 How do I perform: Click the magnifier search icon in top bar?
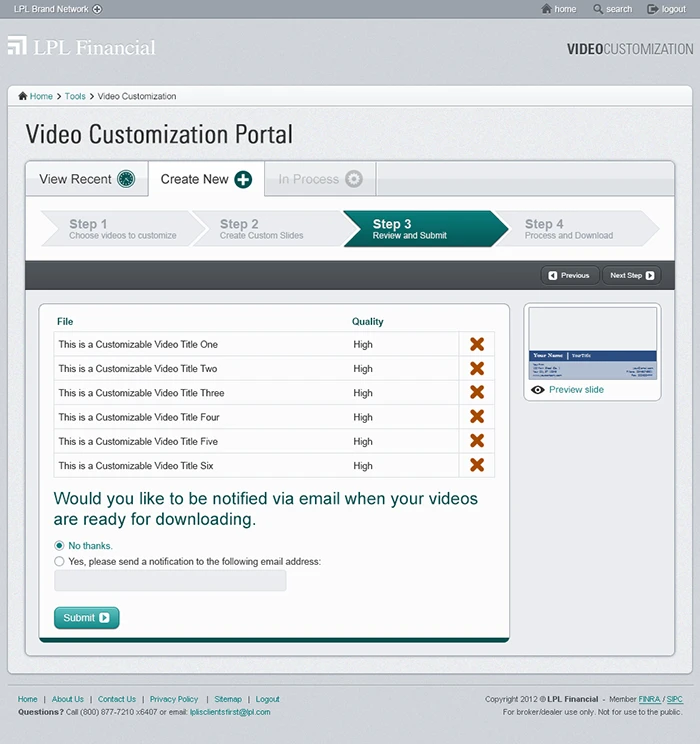point(598,9)
